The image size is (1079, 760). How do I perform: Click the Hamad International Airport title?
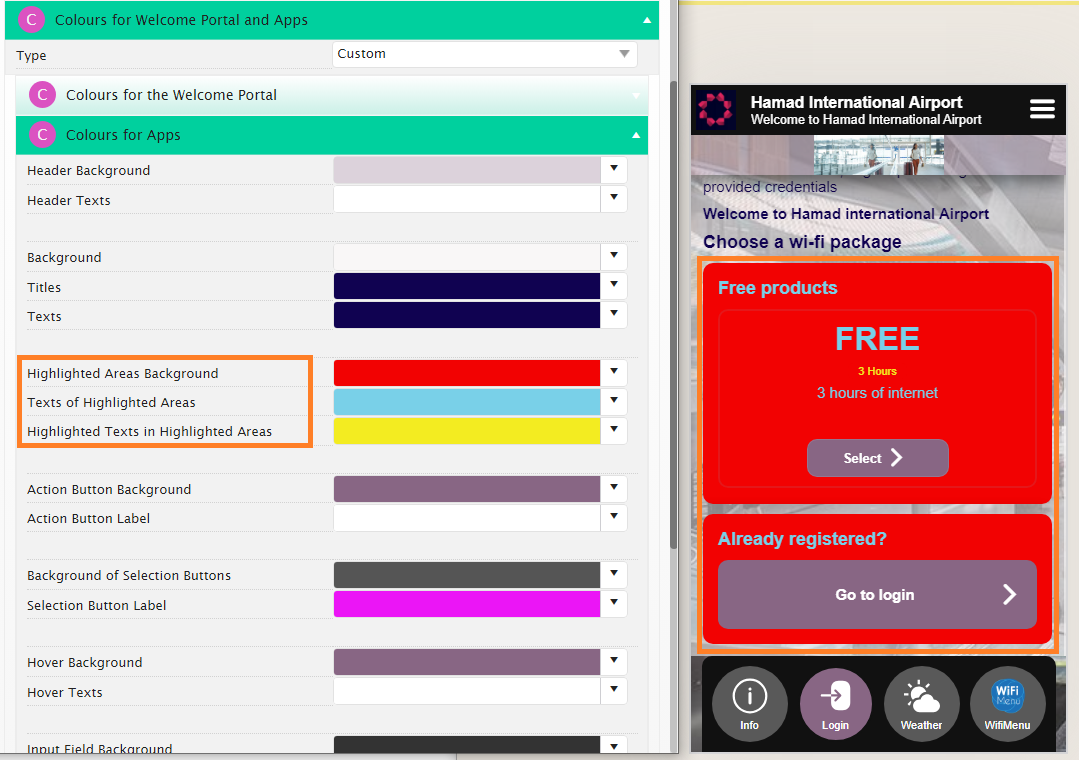pos(856,102)
